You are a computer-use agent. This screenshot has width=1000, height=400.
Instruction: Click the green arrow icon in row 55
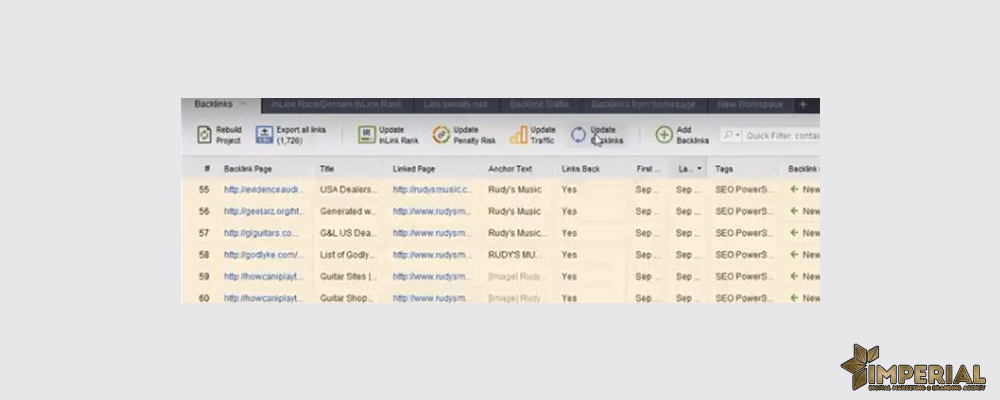pos(794,189)
